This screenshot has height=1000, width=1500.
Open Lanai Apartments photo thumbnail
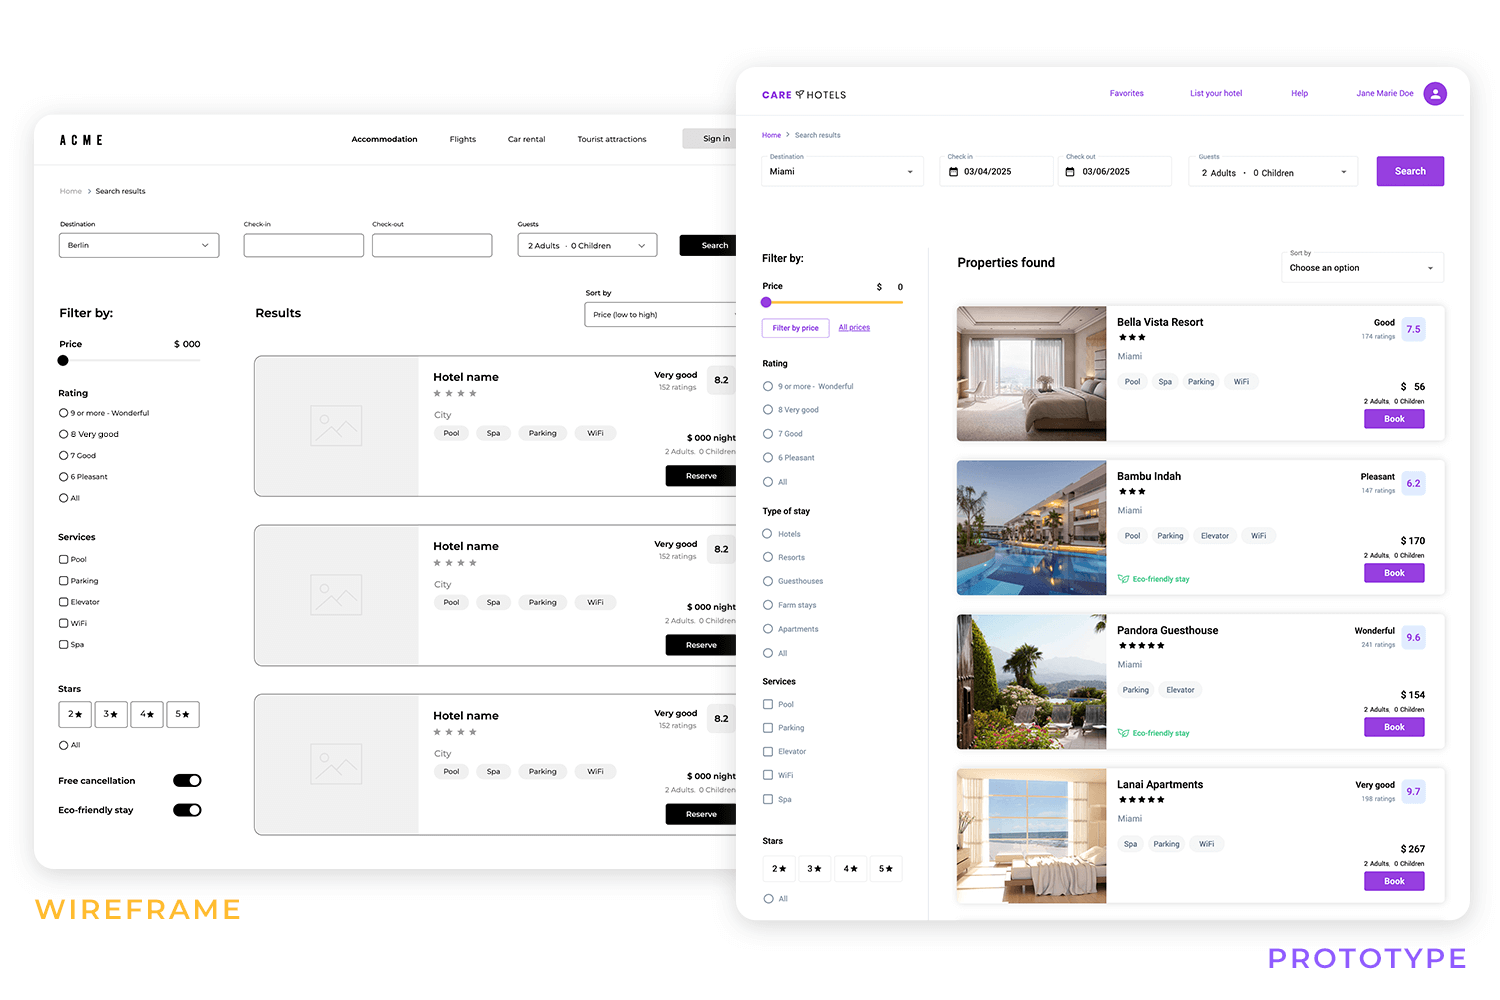[x=1031, y=836]
